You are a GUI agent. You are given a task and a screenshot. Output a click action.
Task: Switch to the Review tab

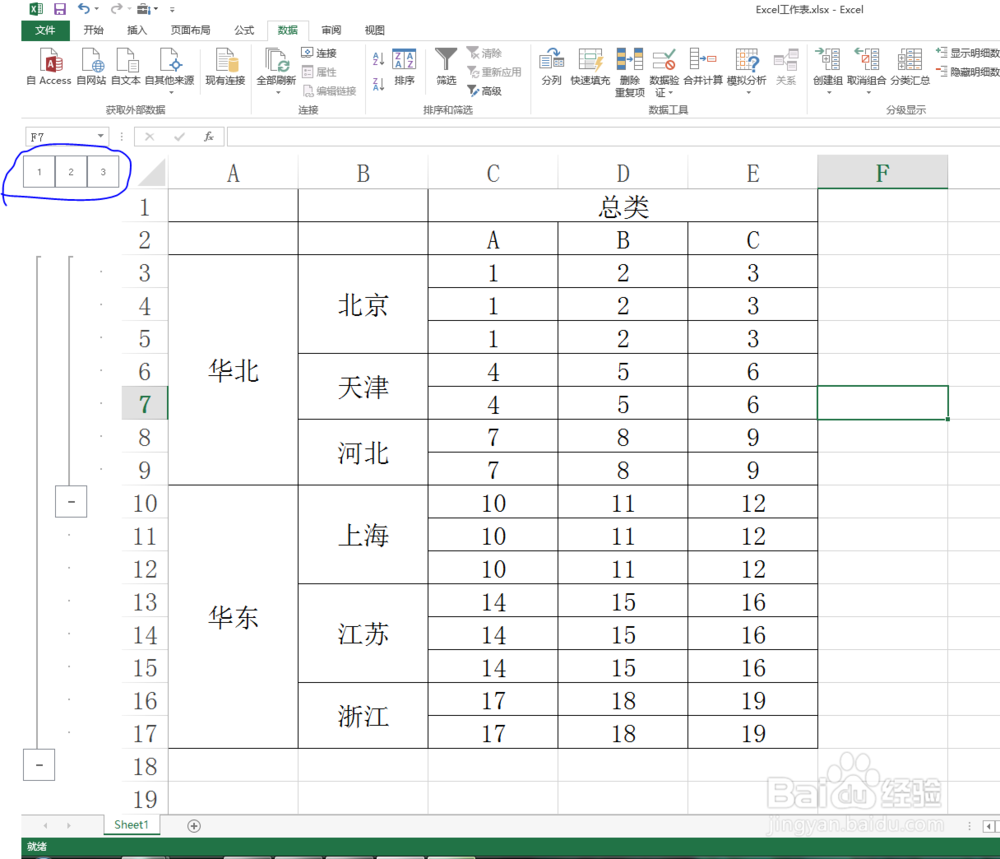click(331, 30)
